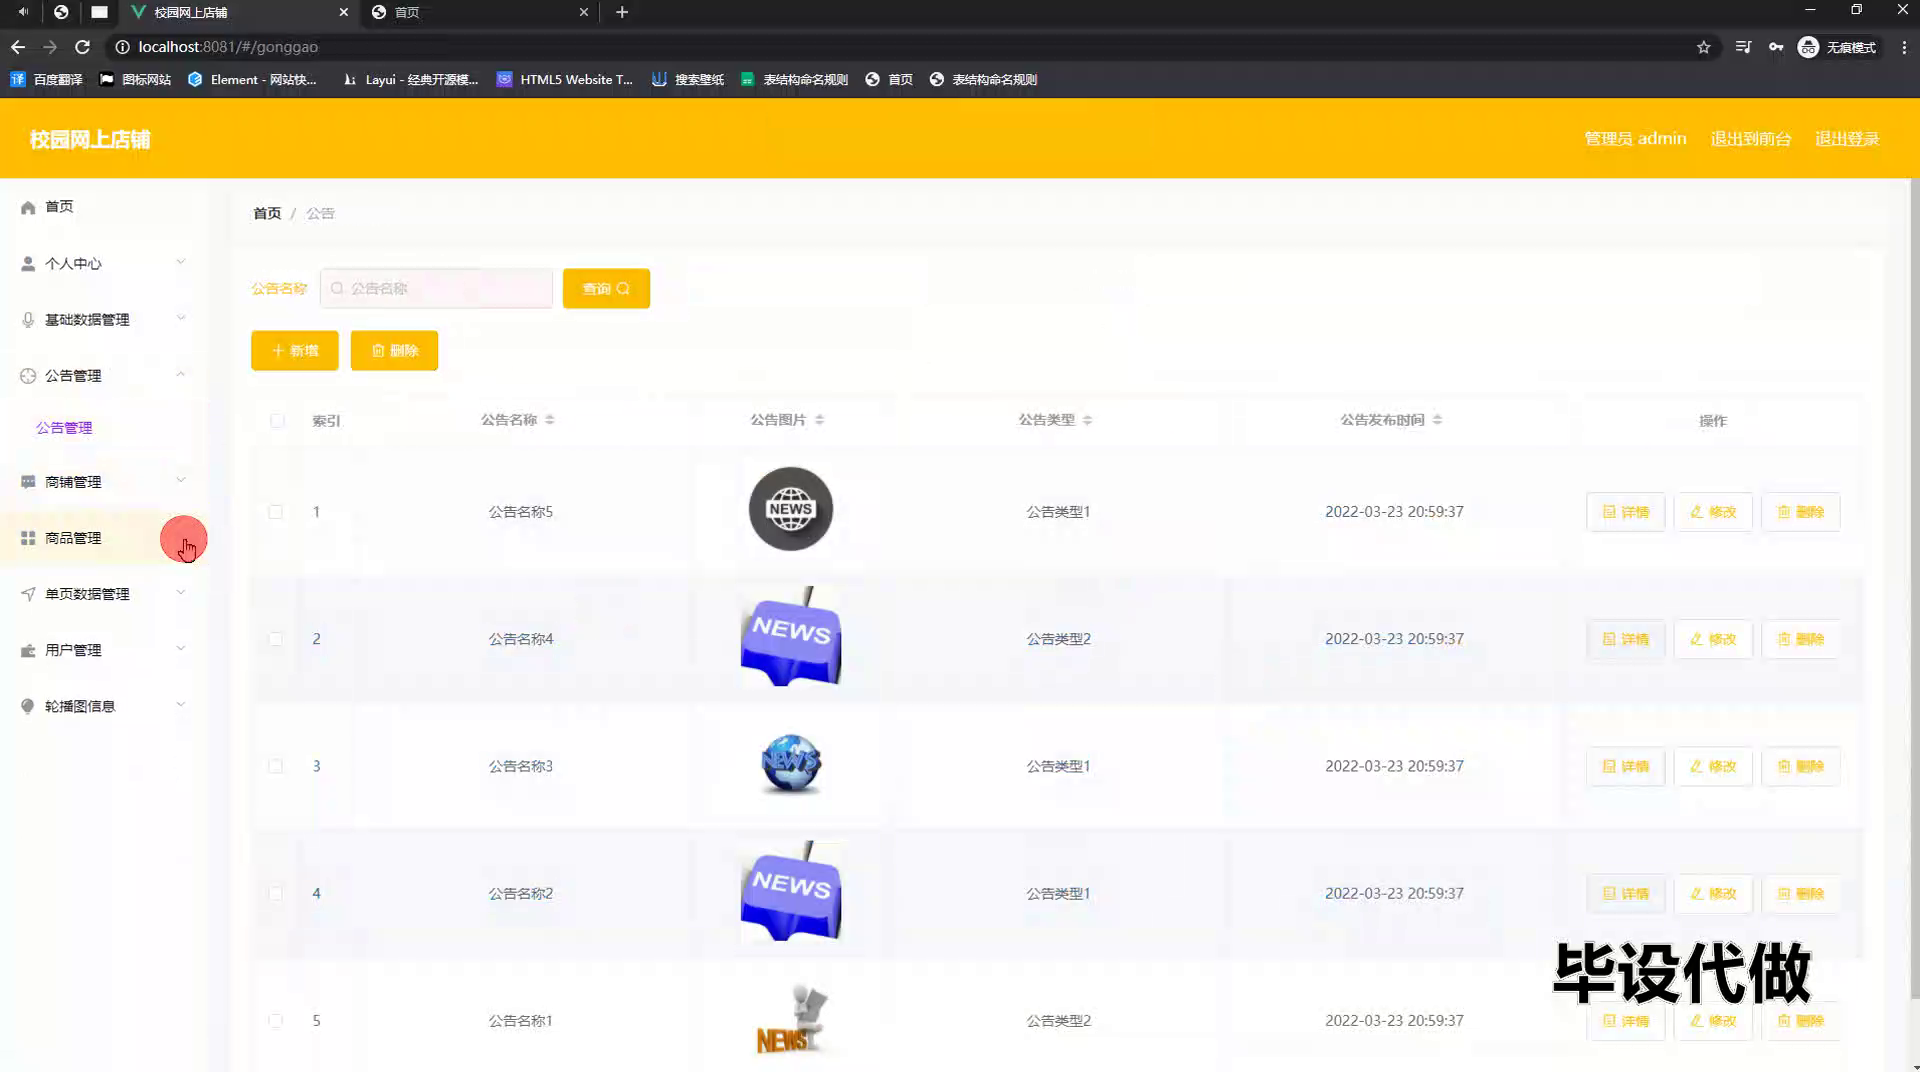
Task: Click the 查询 search button
Action: (x=606, y=288)
